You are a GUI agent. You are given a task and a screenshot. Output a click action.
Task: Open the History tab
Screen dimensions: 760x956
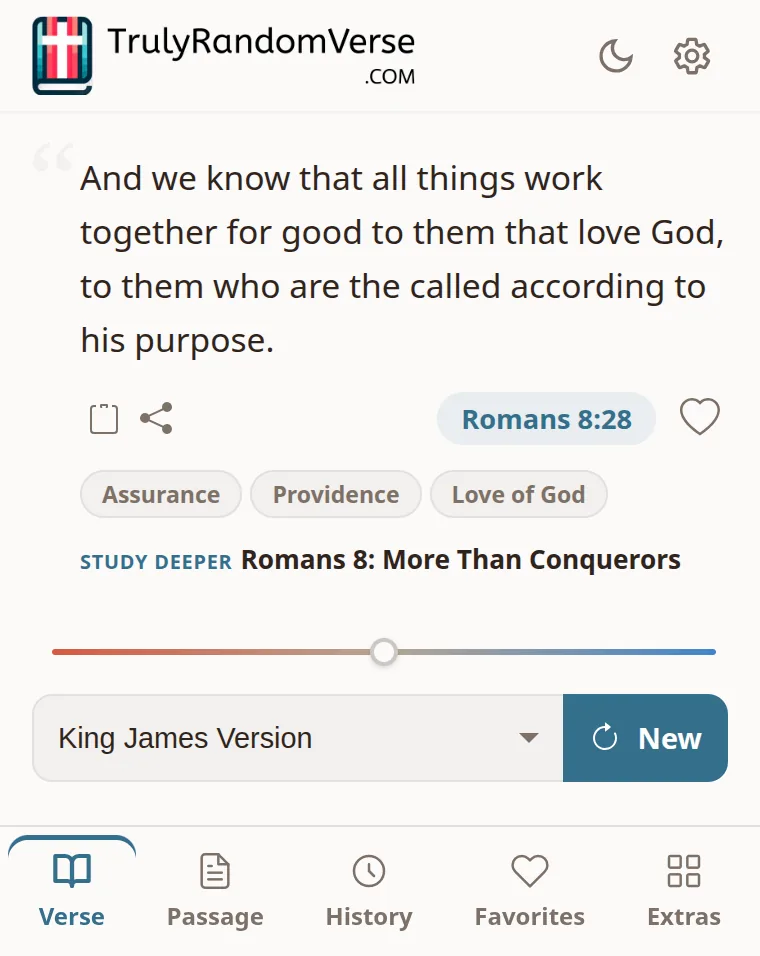point(369,891)
